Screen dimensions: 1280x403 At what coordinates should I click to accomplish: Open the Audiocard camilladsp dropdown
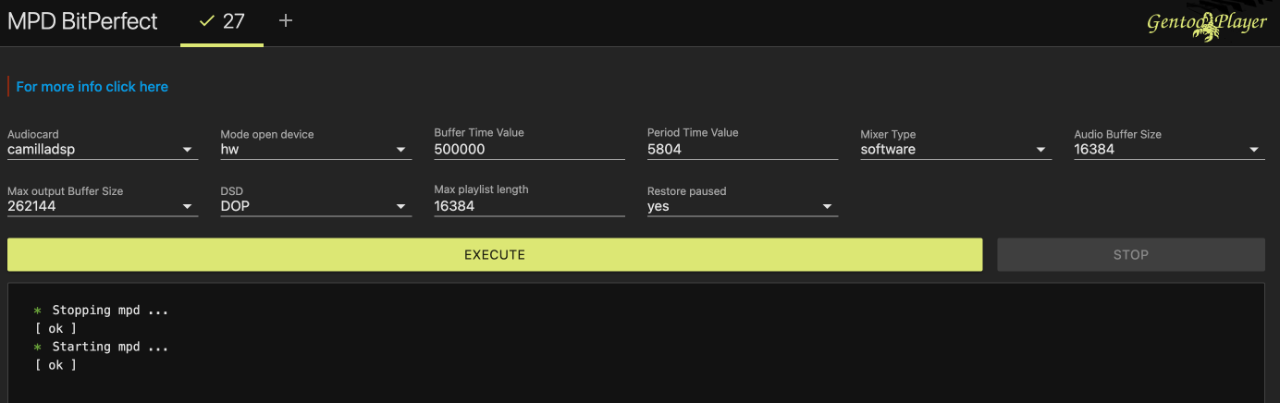click(102, 149)
